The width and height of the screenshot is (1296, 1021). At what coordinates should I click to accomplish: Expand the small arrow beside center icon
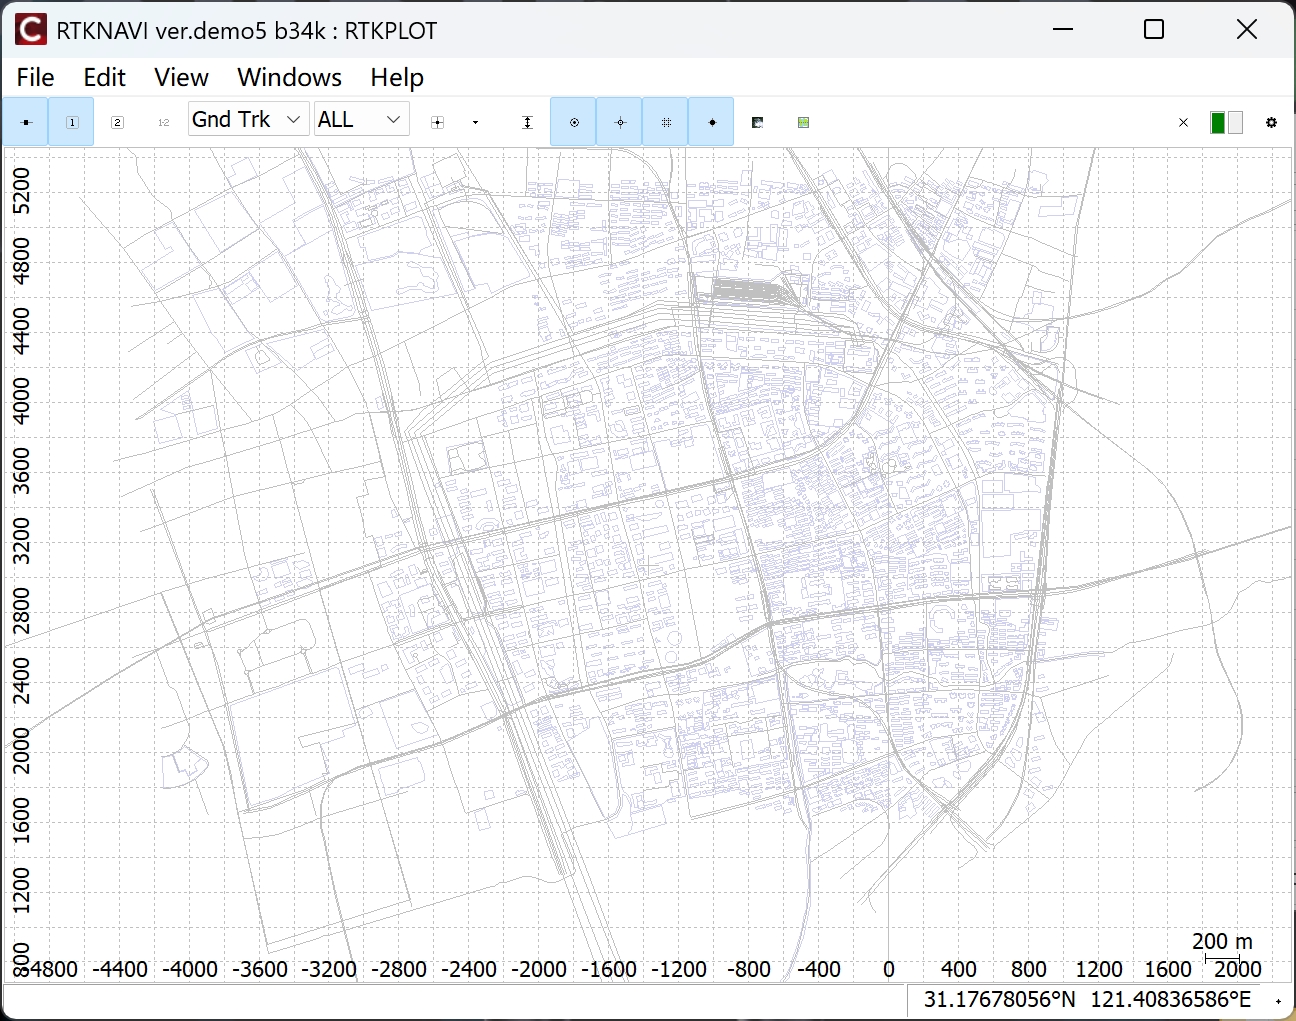click(x=475, y=122)
